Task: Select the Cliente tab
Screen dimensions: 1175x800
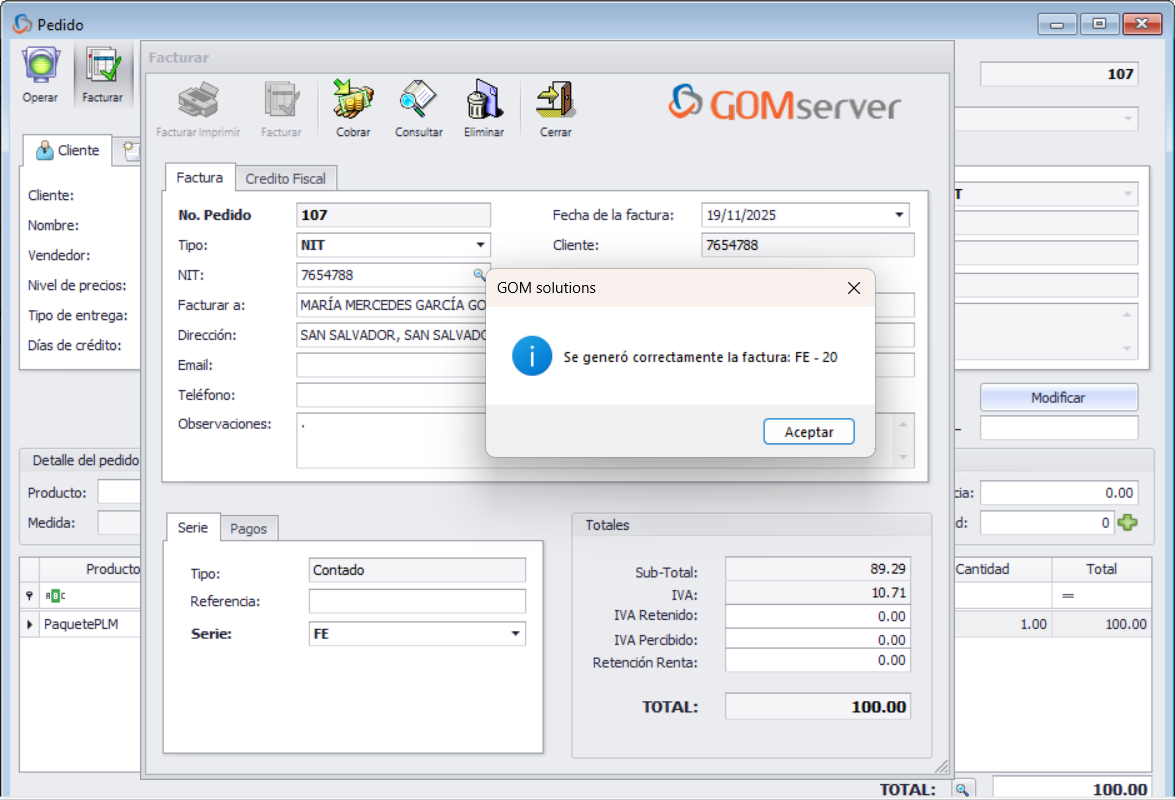Action: pyautogui.click(x=68, y=150)
